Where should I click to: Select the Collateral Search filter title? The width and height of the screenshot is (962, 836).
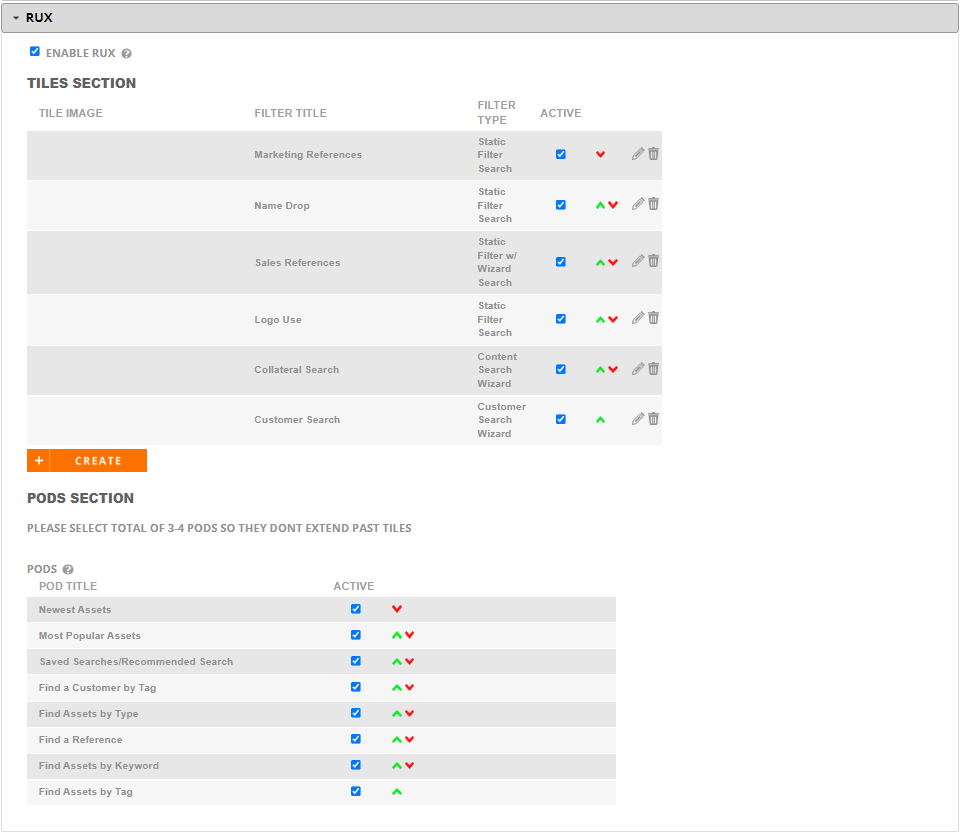click(x=297, y=370)
